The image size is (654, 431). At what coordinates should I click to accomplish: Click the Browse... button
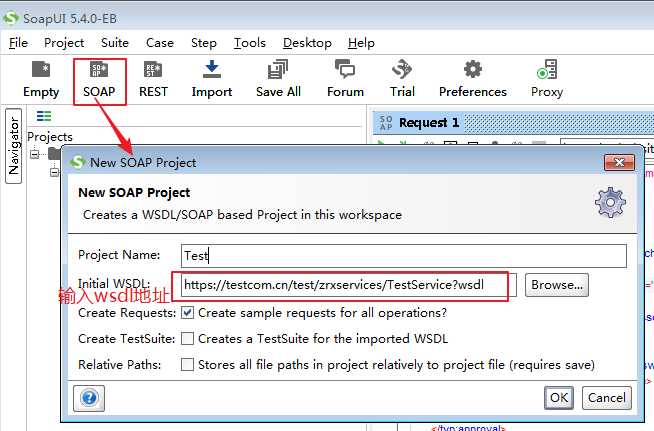(557, 285)
